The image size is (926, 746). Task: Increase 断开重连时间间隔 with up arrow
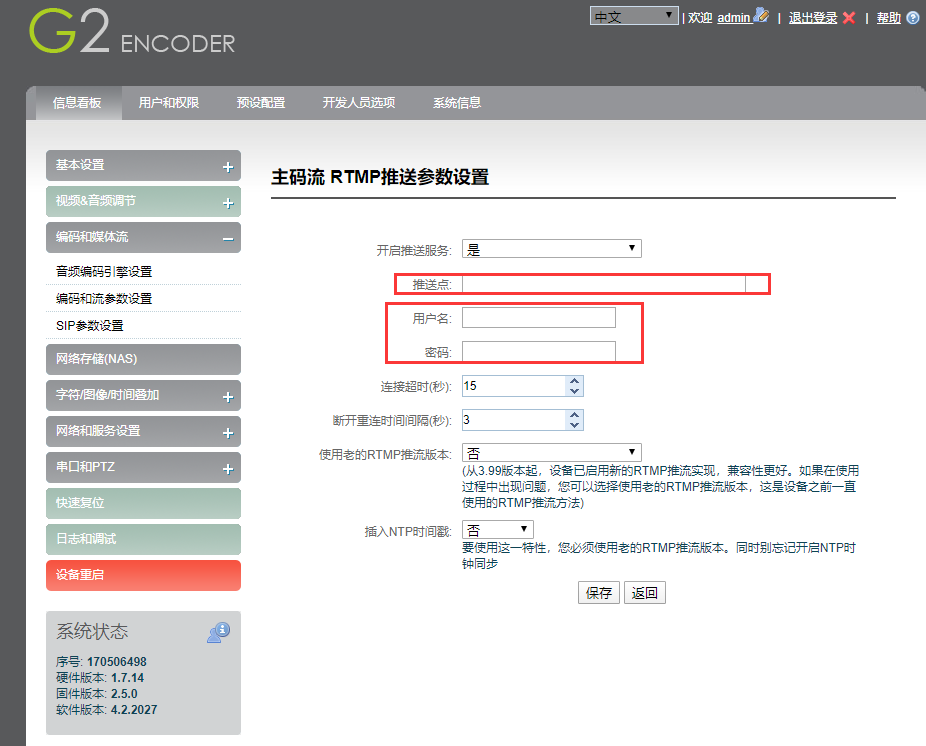pos(575,415)
